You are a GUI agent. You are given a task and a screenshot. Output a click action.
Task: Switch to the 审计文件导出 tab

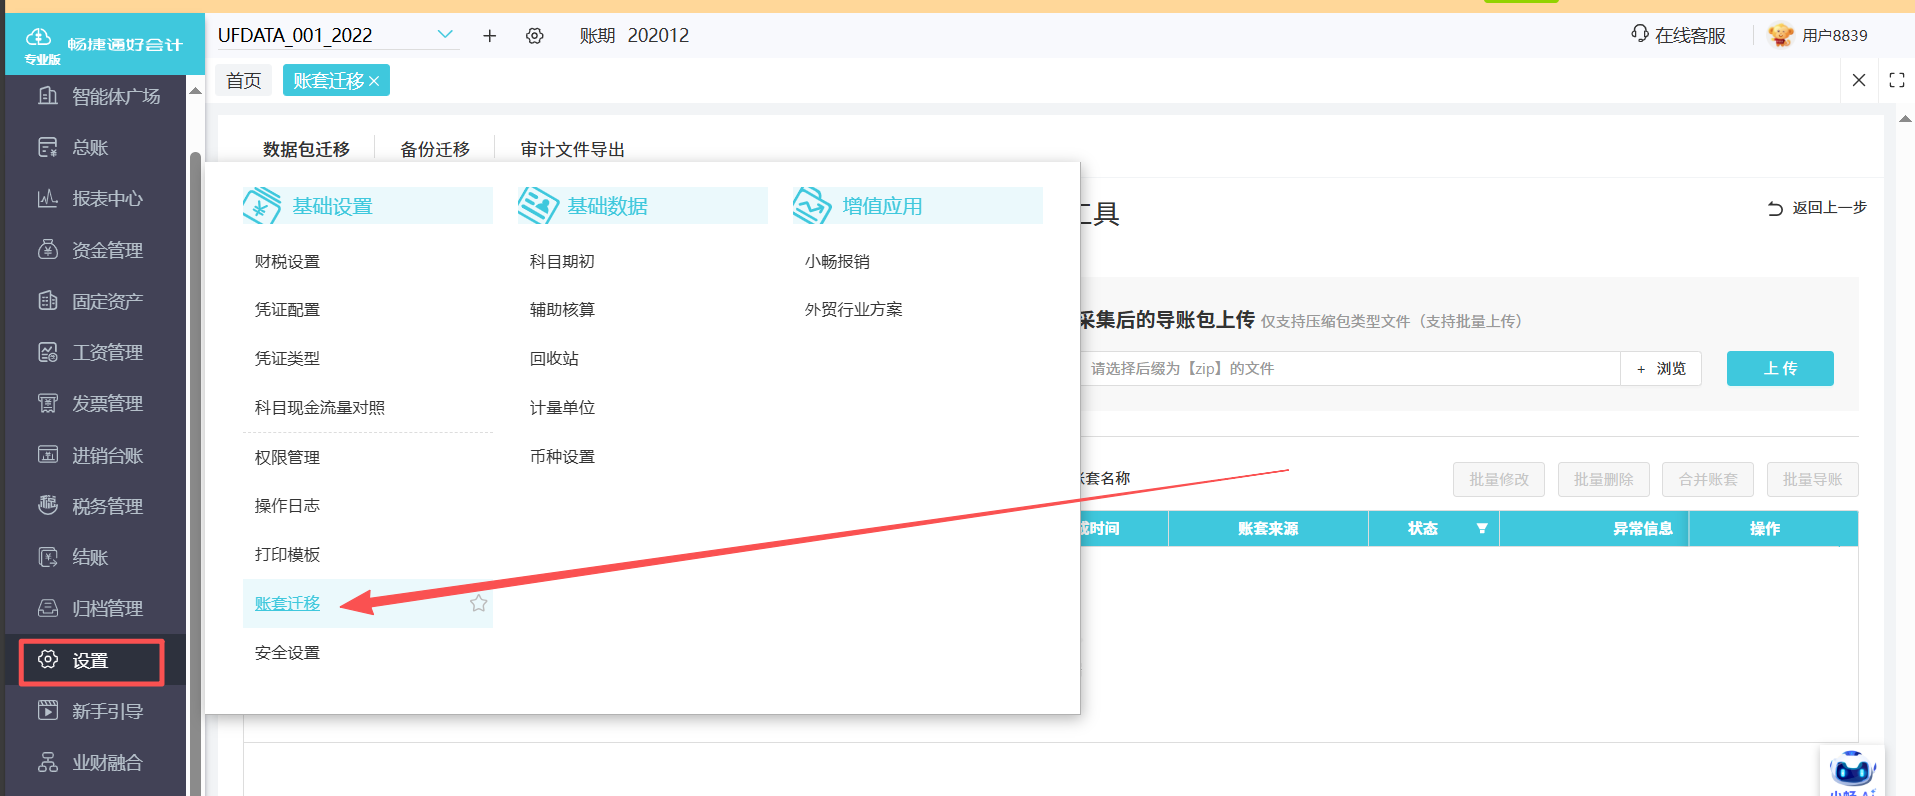572,149
